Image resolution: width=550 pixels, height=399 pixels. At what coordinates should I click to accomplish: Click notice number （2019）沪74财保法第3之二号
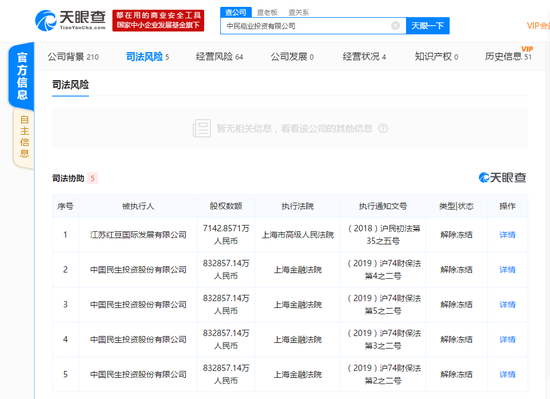click(383, 339)
